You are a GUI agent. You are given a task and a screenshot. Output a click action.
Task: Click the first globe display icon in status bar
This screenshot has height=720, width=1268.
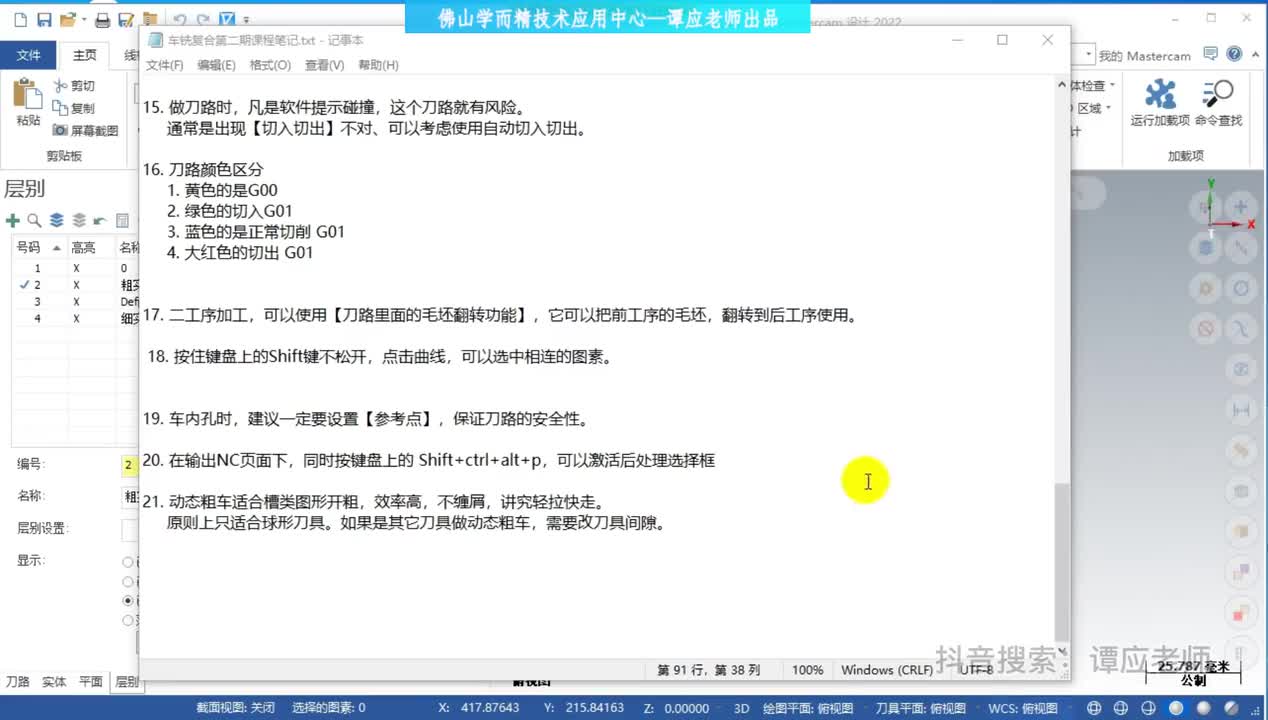pyautogui.click(x=1094, y=708)
